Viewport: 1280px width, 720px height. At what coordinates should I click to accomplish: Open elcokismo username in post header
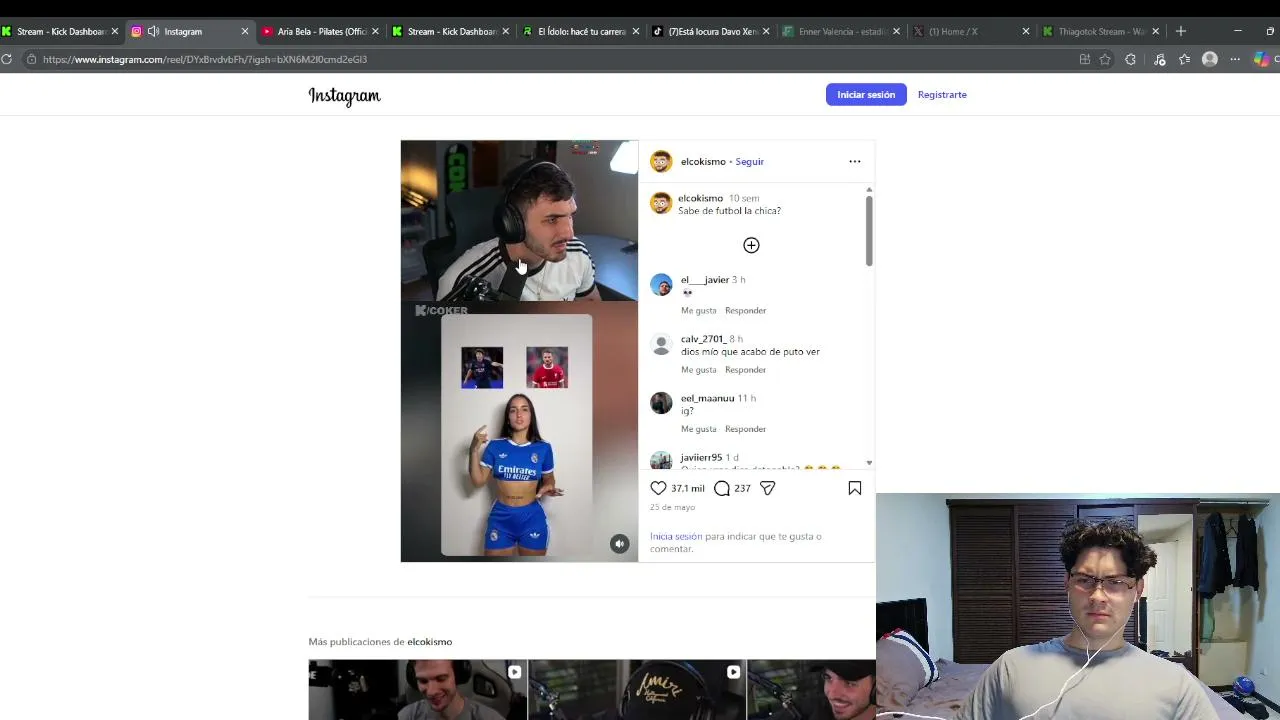tap(703, 161)
